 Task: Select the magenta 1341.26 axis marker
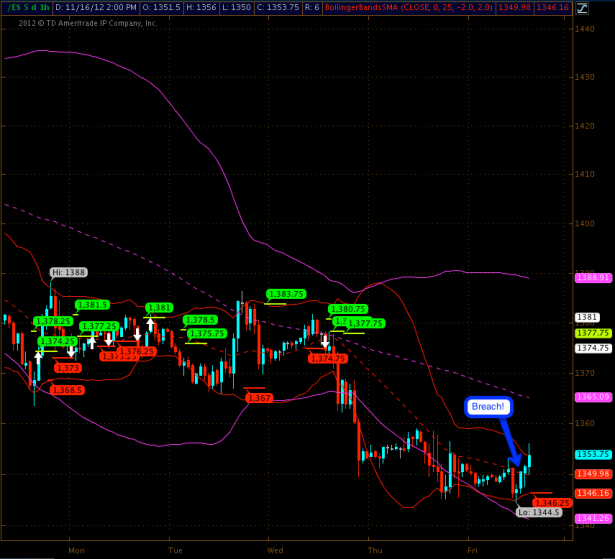click(x=593, y=518)
